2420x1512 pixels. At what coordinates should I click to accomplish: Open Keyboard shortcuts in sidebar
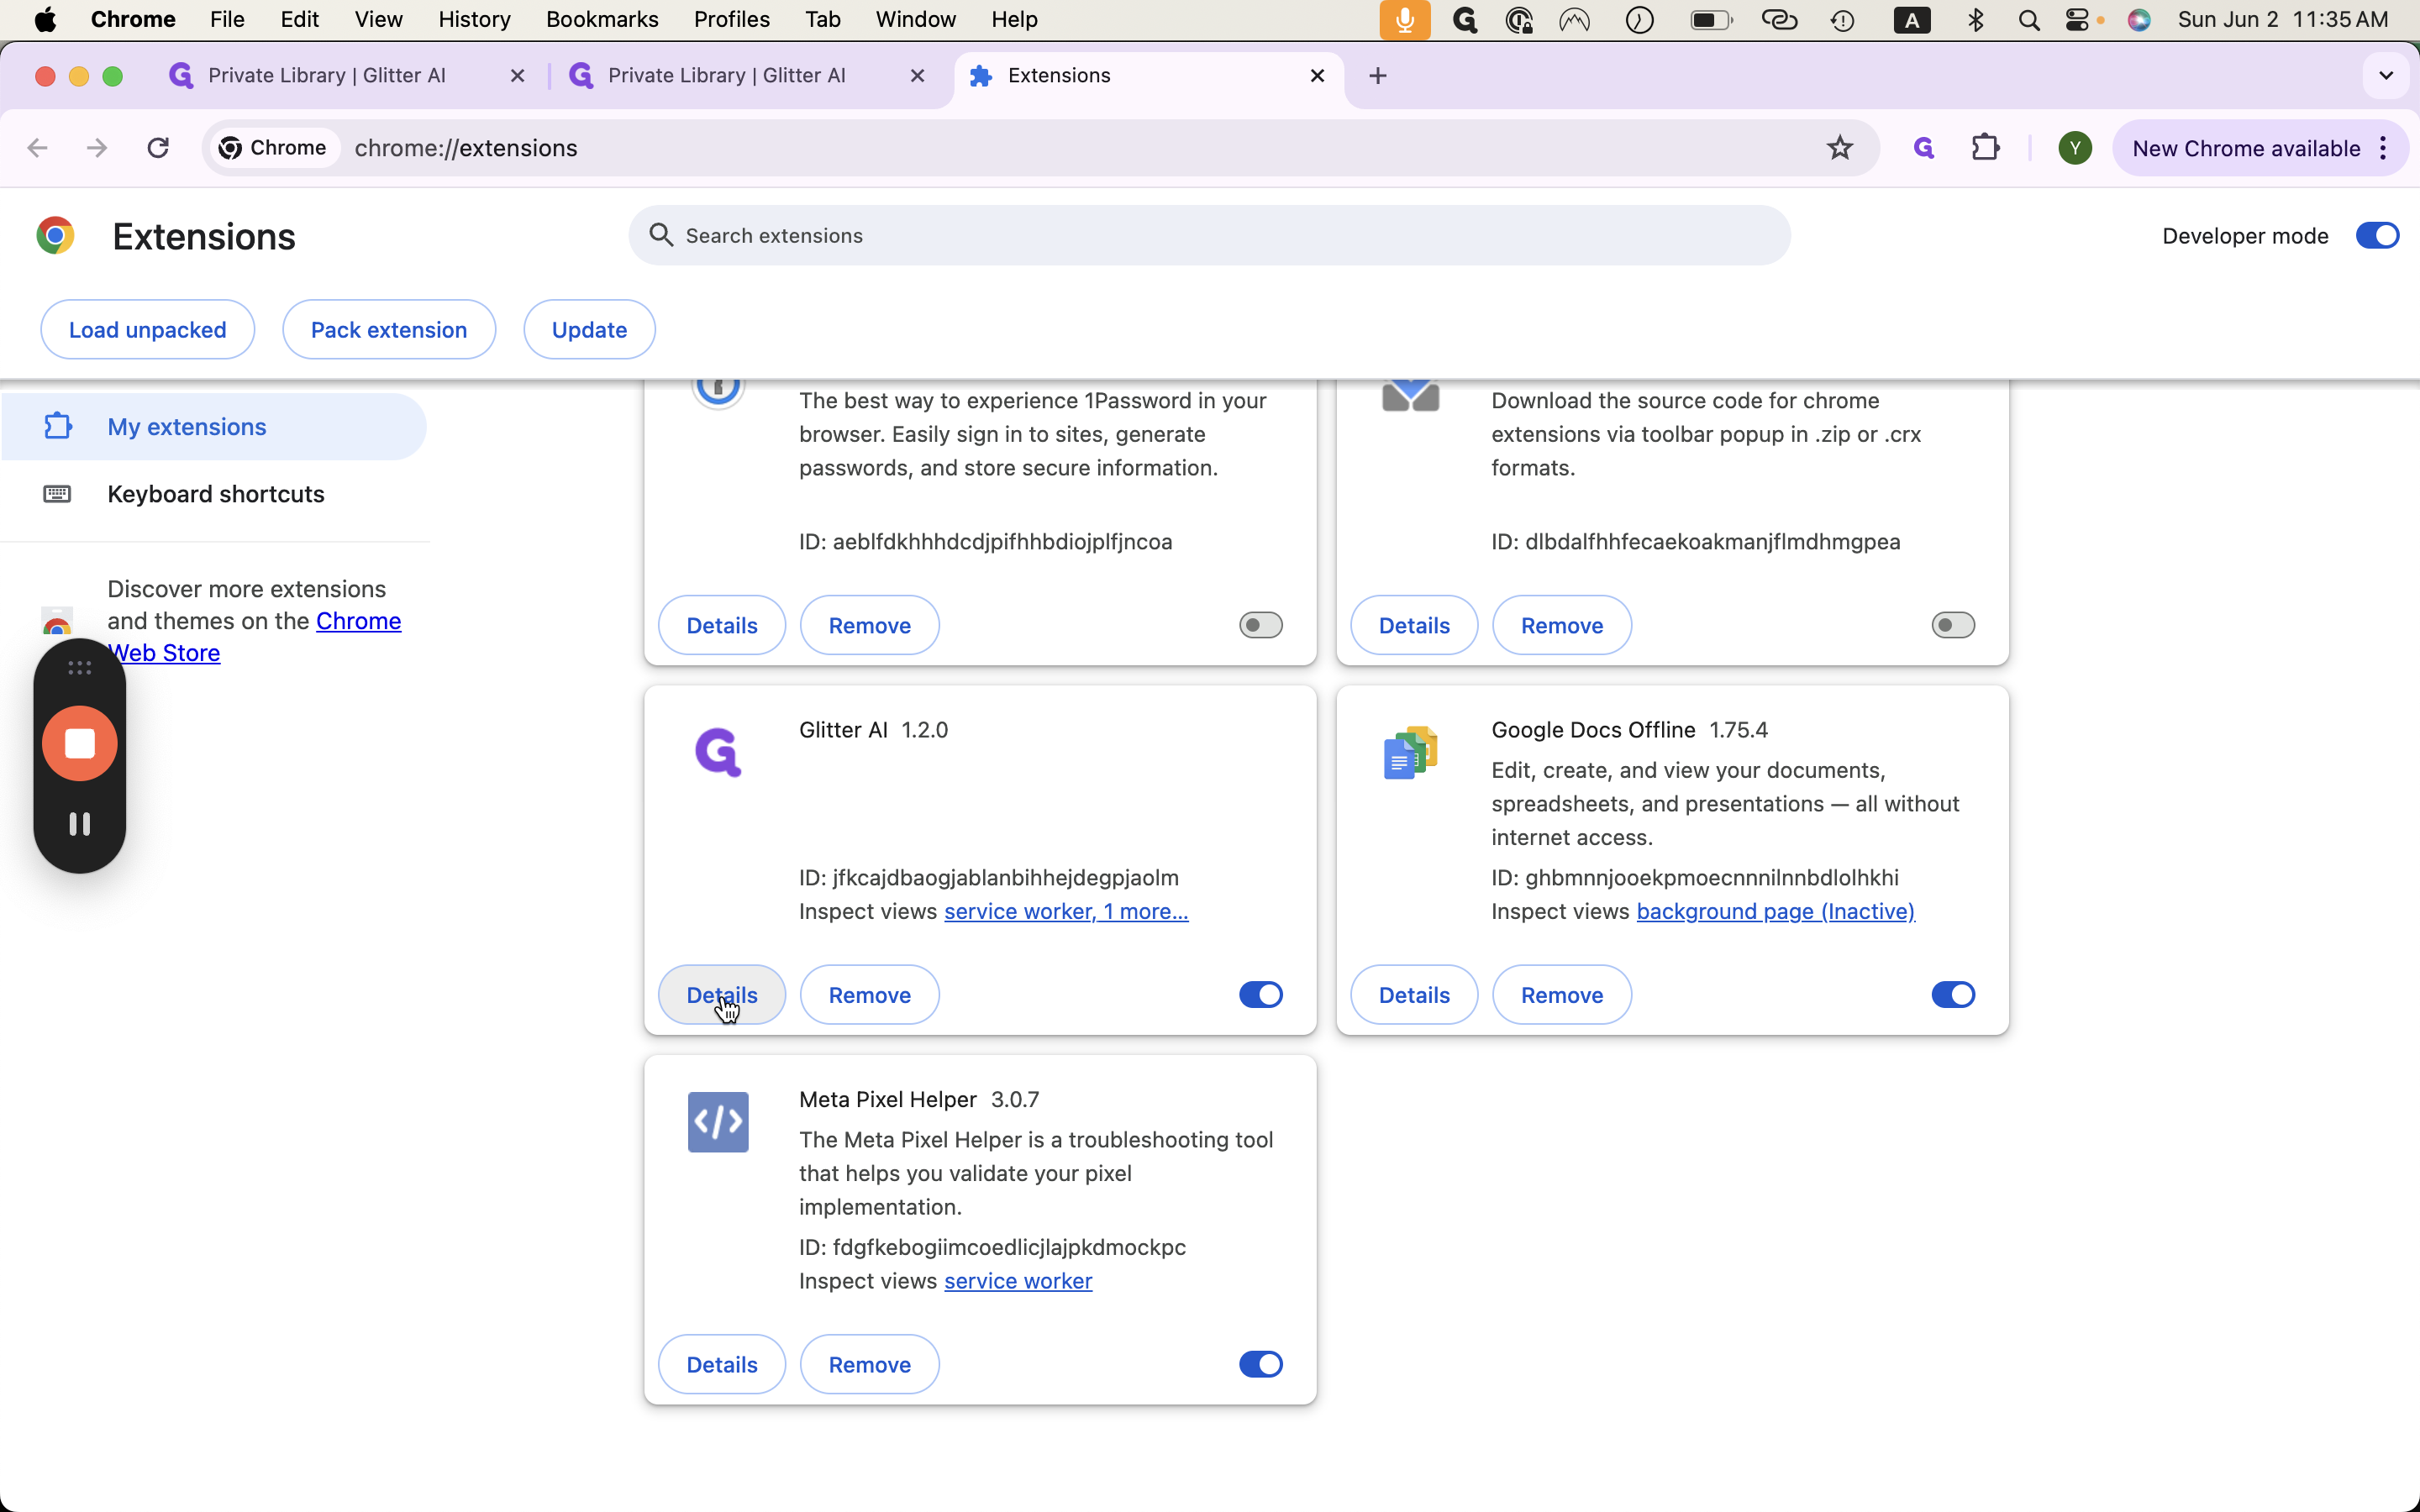point(214,494)
